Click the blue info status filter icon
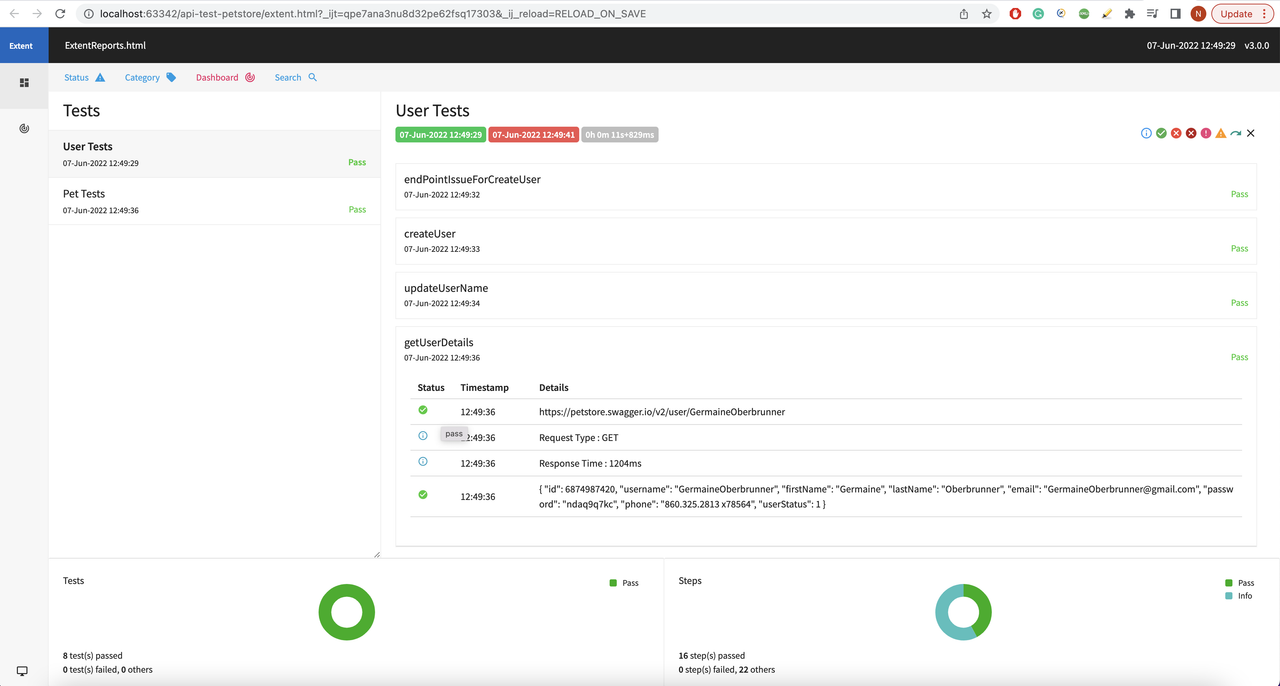This screenshot has width=1280, height=686. click(1146, 133)
